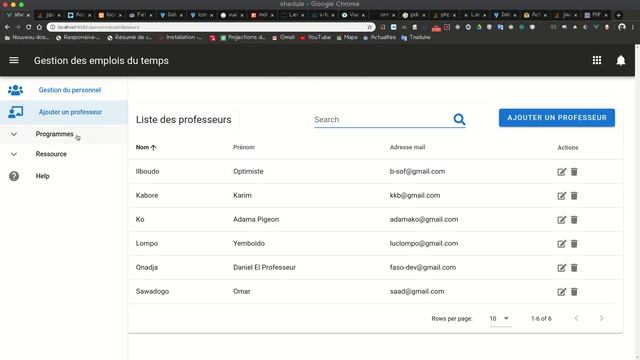Go to previous table page arrow

coord(576,318)
